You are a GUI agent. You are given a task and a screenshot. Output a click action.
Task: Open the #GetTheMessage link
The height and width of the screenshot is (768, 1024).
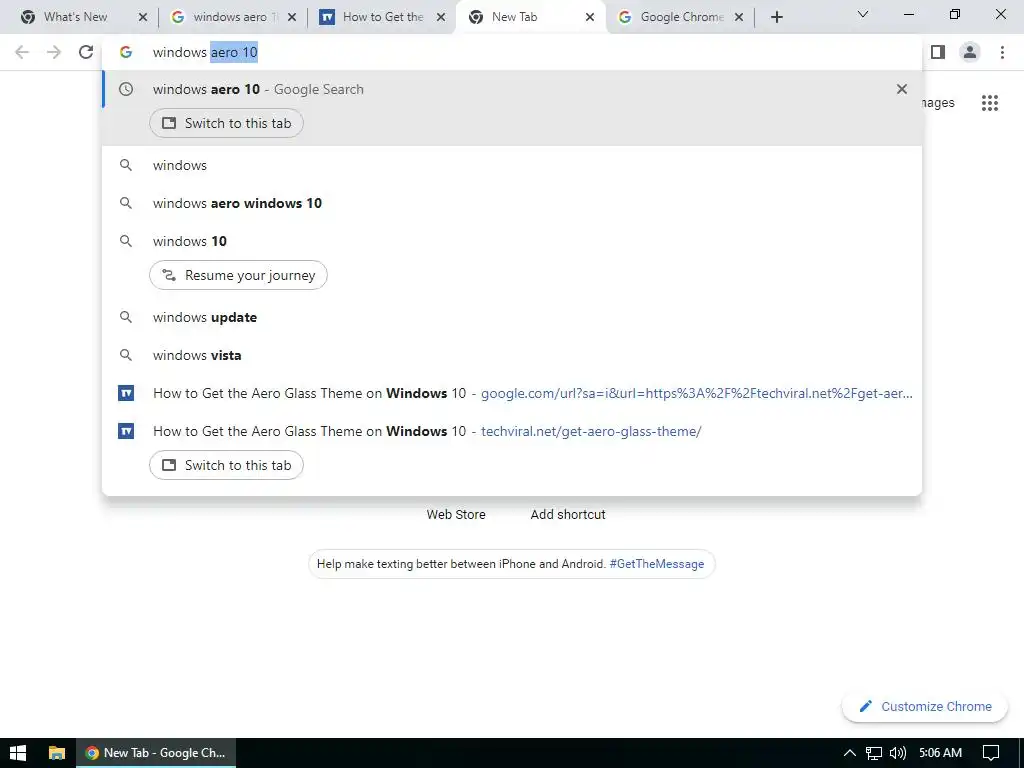[656, 564]
